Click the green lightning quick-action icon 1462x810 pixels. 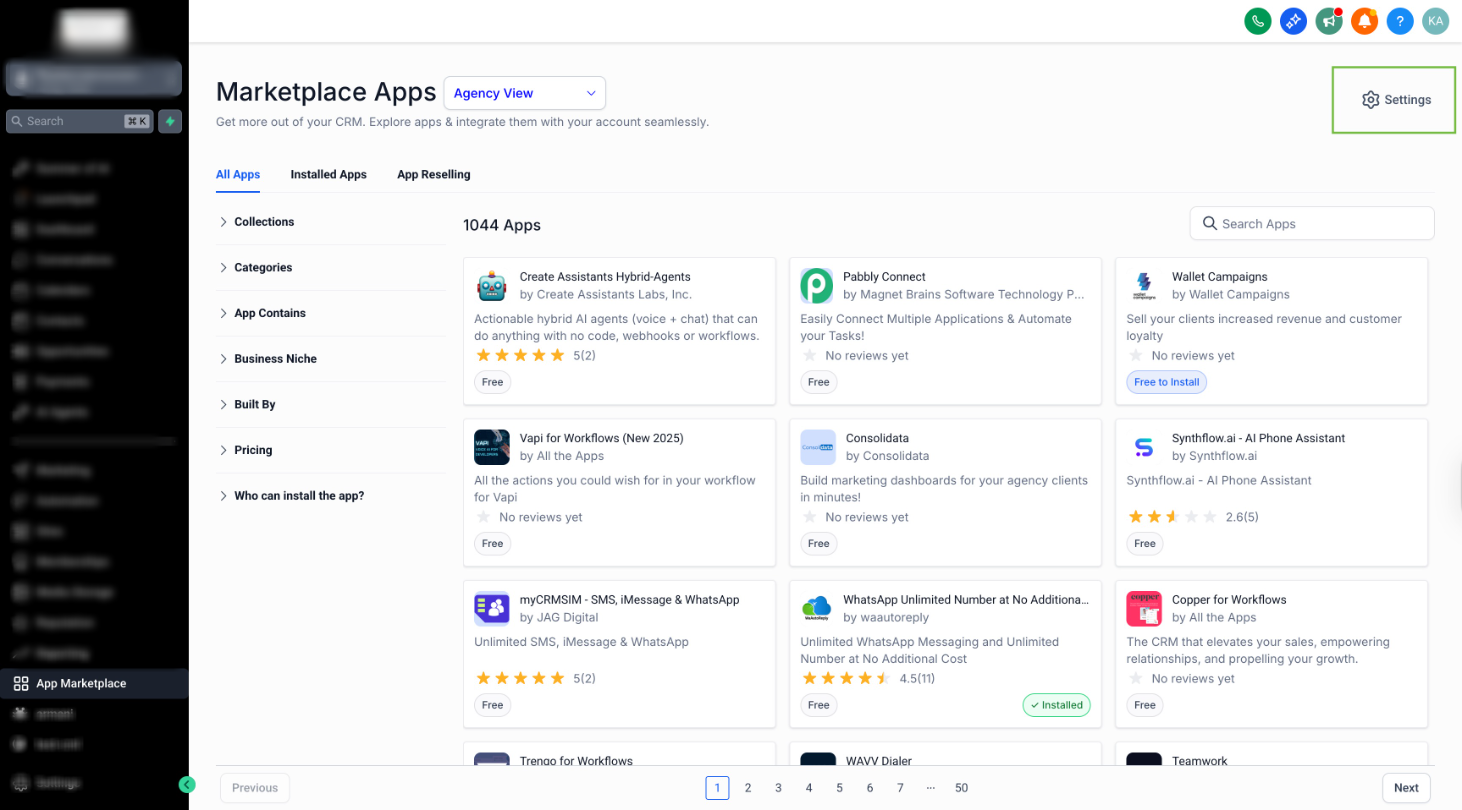(170, 121)
